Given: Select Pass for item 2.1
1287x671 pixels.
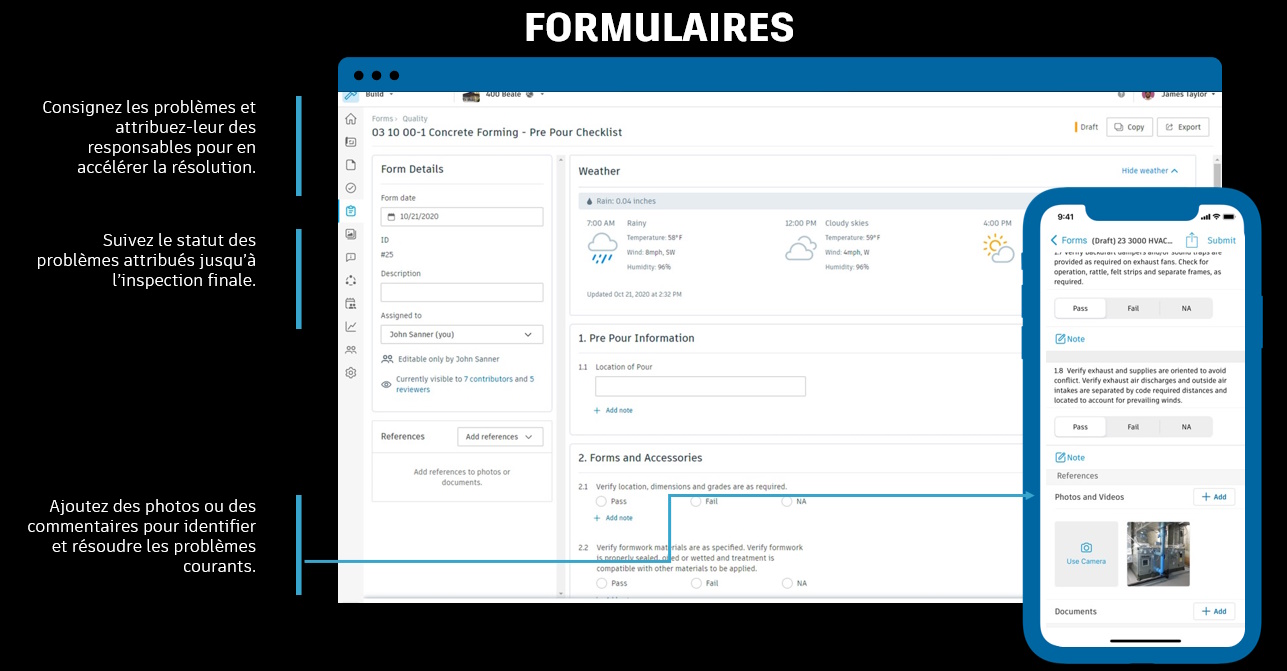Looking at the screenshot, I should [602, 501].
